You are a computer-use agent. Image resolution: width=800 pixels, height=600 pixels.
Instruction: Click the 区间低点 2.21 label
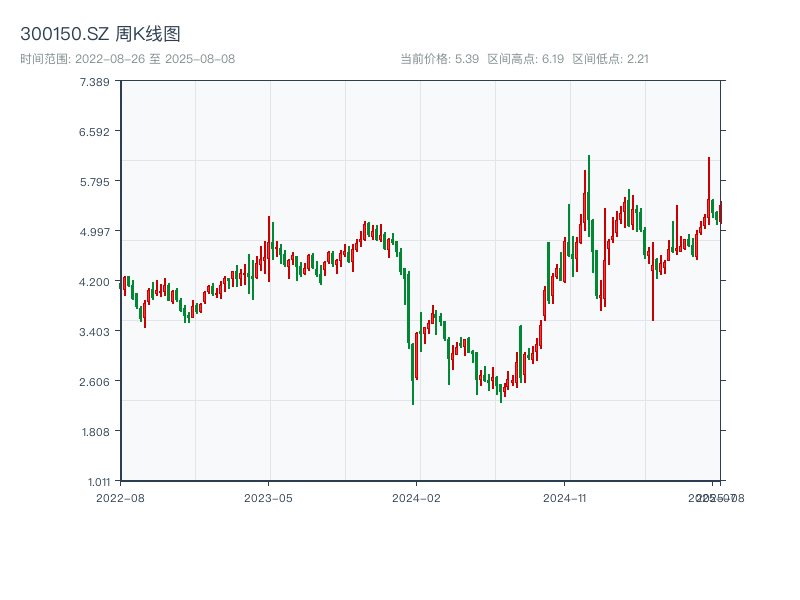(610, 59)
